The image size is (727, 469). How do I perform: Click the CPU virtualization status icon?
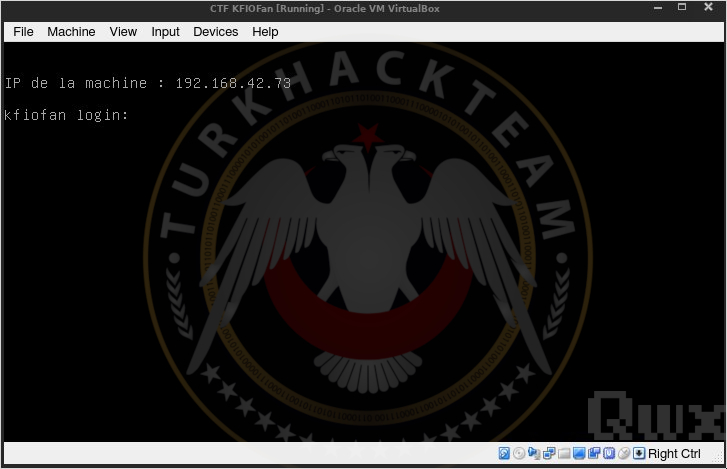coord(609,453)
